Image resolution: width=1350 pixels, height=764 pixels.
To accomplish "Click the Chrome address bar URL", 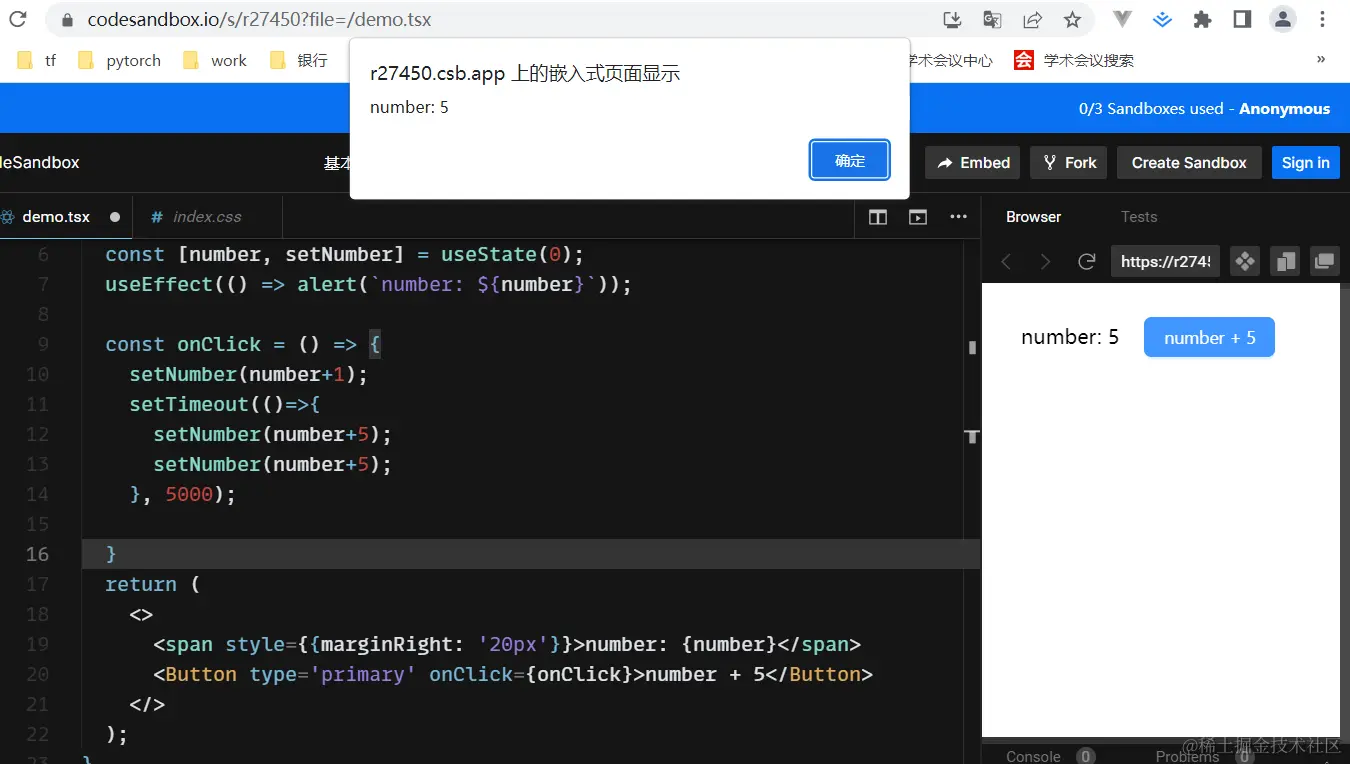I will pos(260,20).
